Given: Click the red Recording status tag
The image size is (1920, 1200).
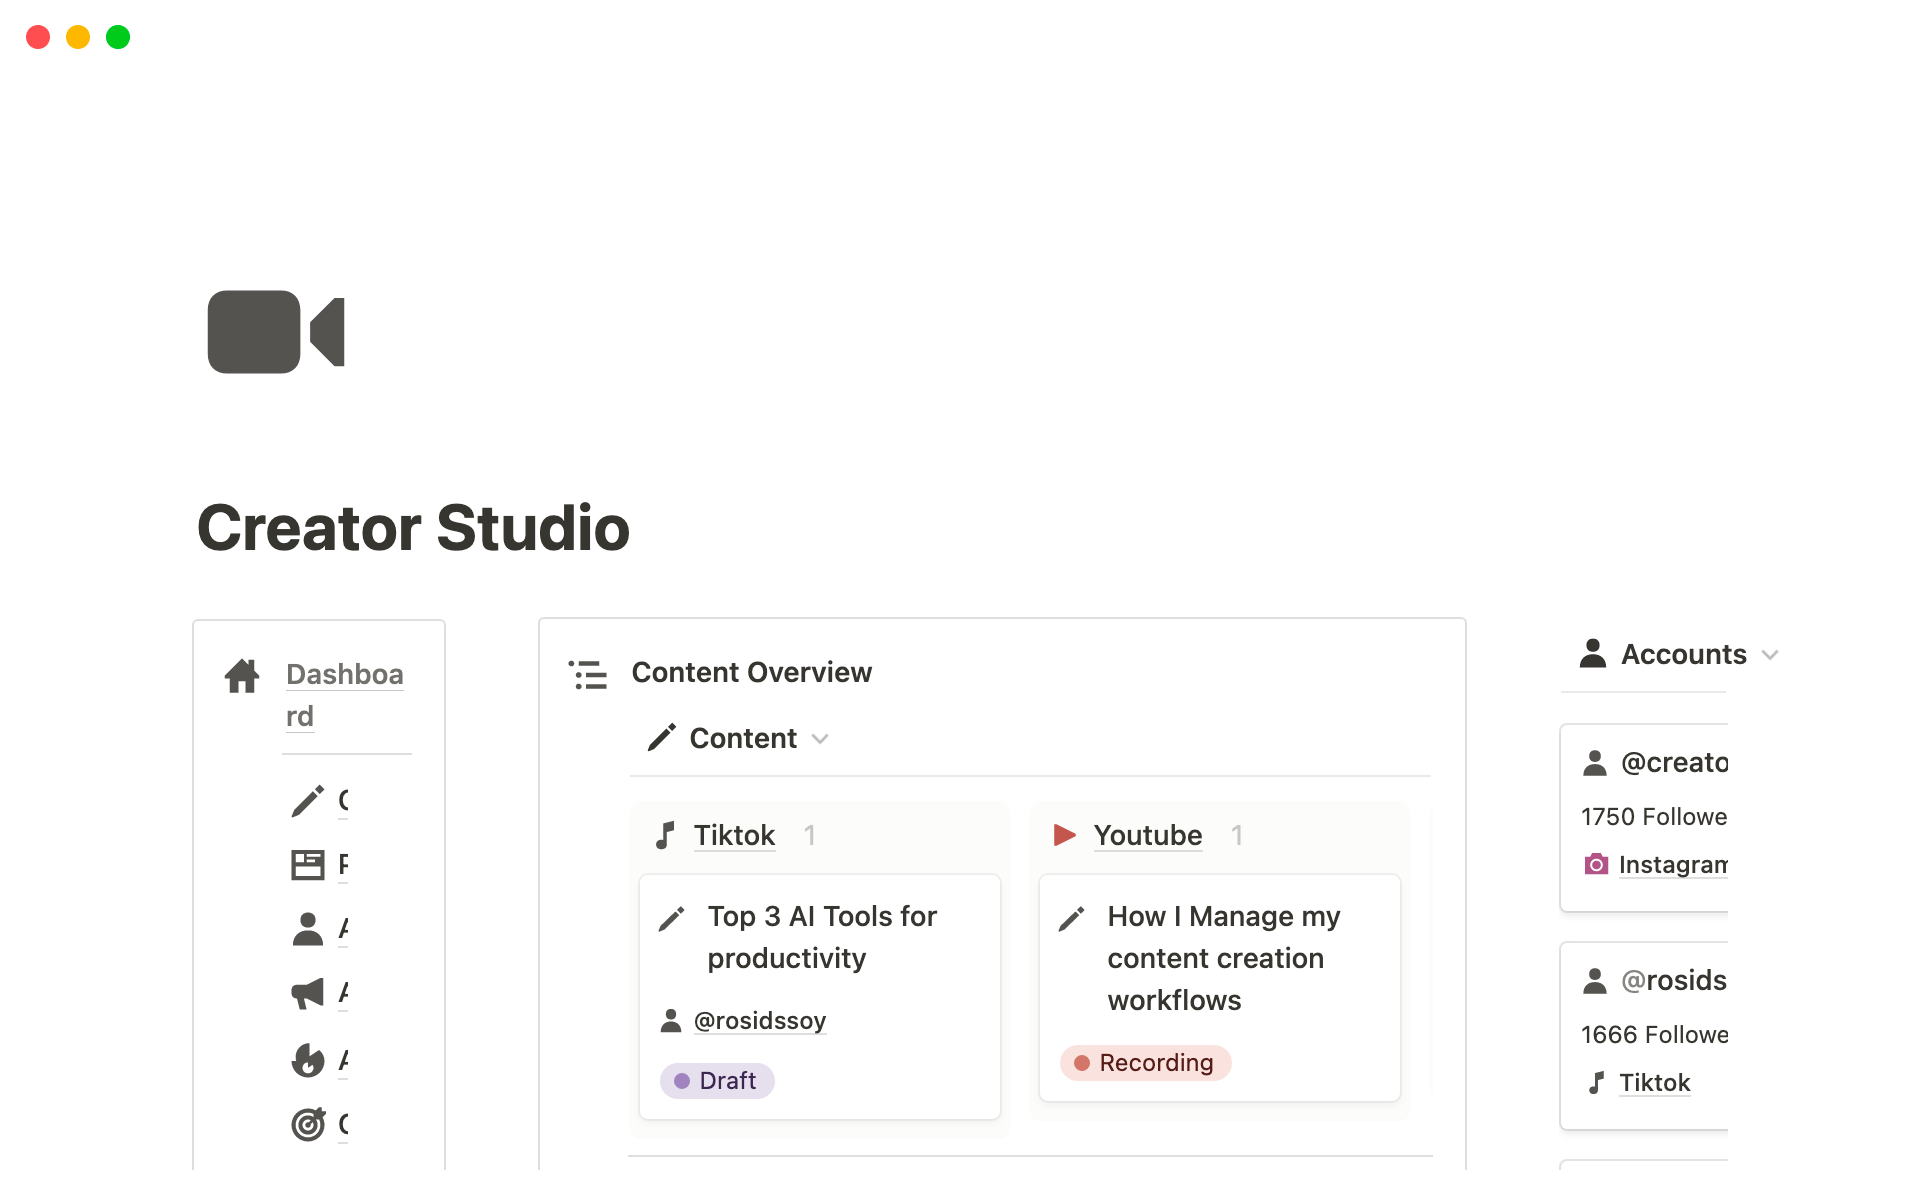Looking at the screenshot, I should [1145, 1062].
